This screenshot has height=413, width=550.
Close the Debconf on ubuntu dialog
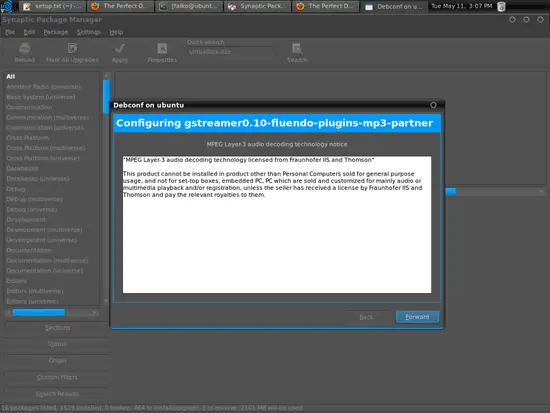[x=433, y=105]
